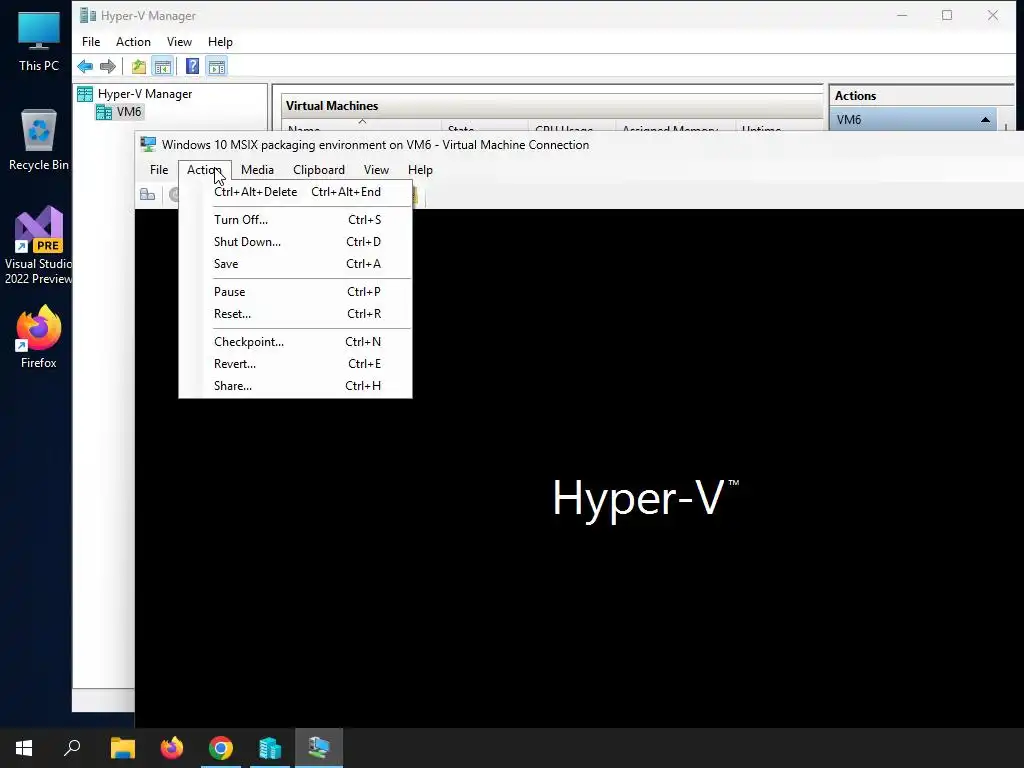Select This PC desktop icon
The image size is (1024, 768).
click(39, 42)
